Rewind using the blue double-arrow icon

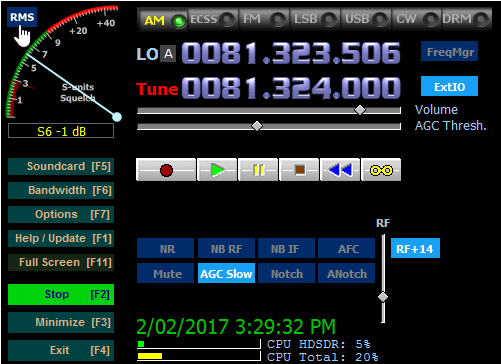coord(340,170)
